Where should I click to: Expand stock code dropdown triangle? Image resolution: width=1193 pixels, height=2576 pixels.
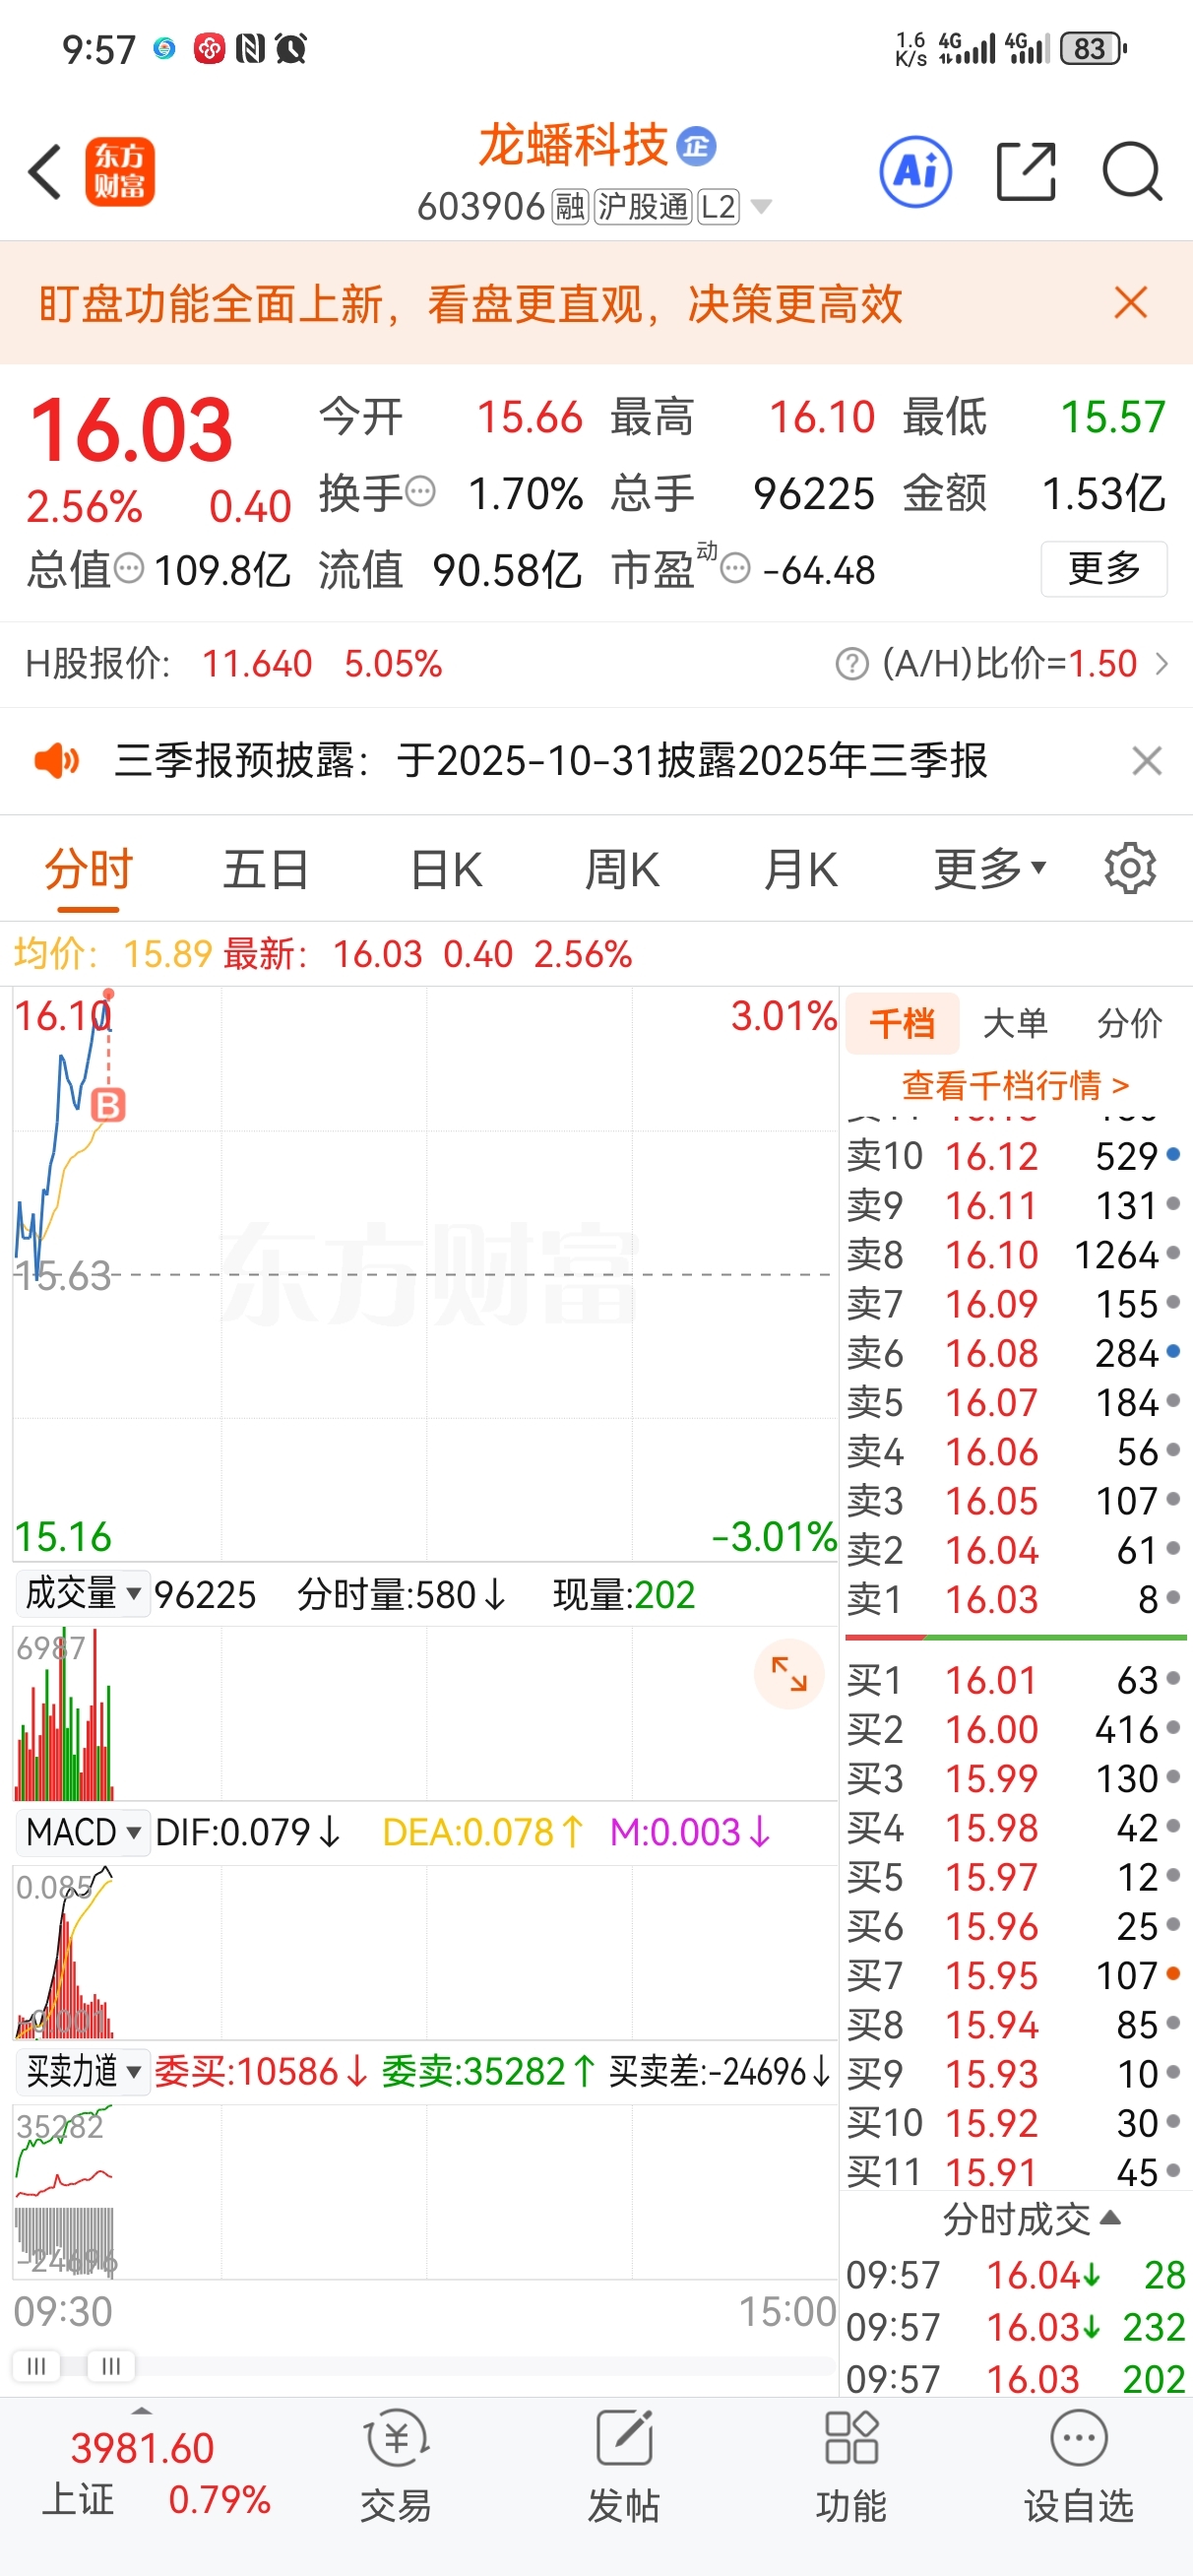tap(761, 207)
